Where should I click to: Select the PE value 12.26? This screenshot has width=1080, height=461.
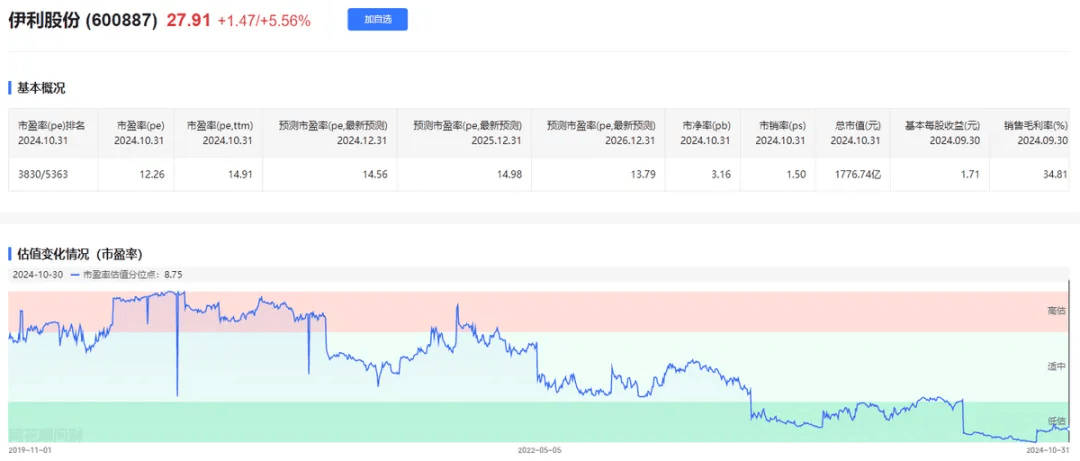click(x=153, y=174)
